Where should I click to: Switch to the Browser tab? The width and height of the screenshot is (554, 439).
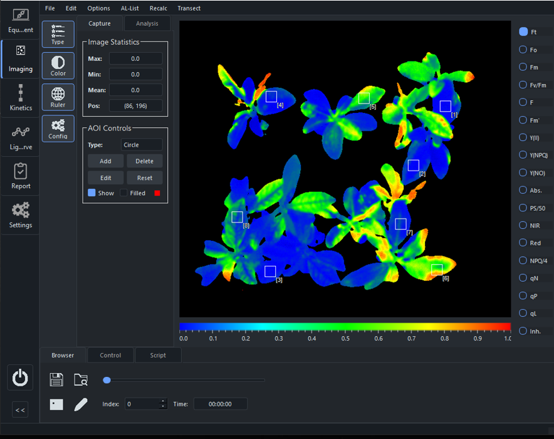click(63, 355)
